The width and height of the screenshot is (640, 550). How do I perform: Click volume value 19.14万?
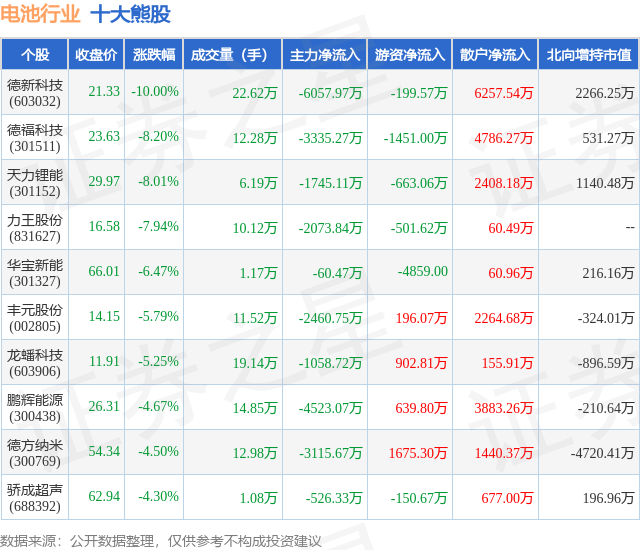[255, 363]
